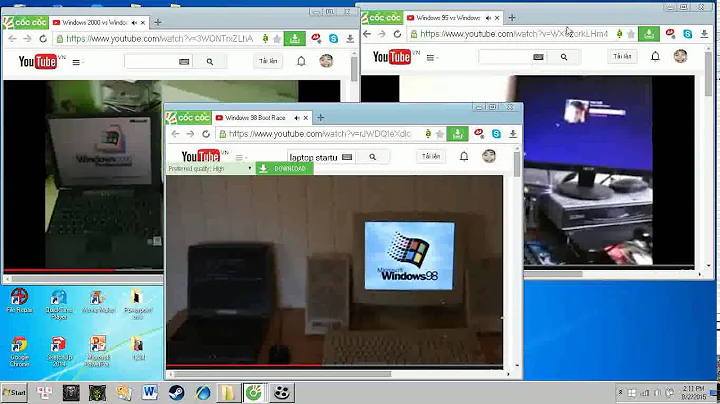Image resolution: width=720 pixels, height=404 pixels.
Task: Reload the page in the Windows 95 window
Action: pyautogui.click(x=397, y=34)
